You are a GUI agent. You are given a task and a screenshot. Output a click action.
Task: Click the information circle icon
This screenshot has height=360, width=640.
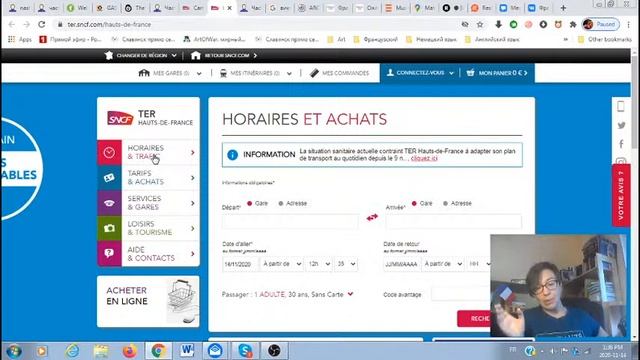[232, 155]
